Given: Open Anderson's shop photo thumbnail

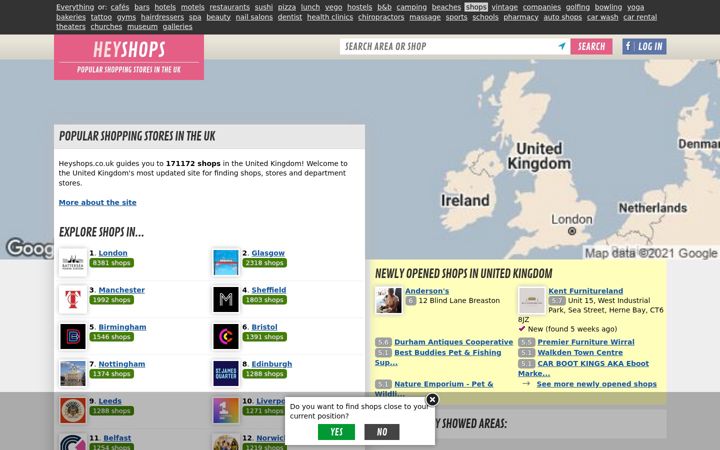Looking at the screenshot, I should click(388, 300).
